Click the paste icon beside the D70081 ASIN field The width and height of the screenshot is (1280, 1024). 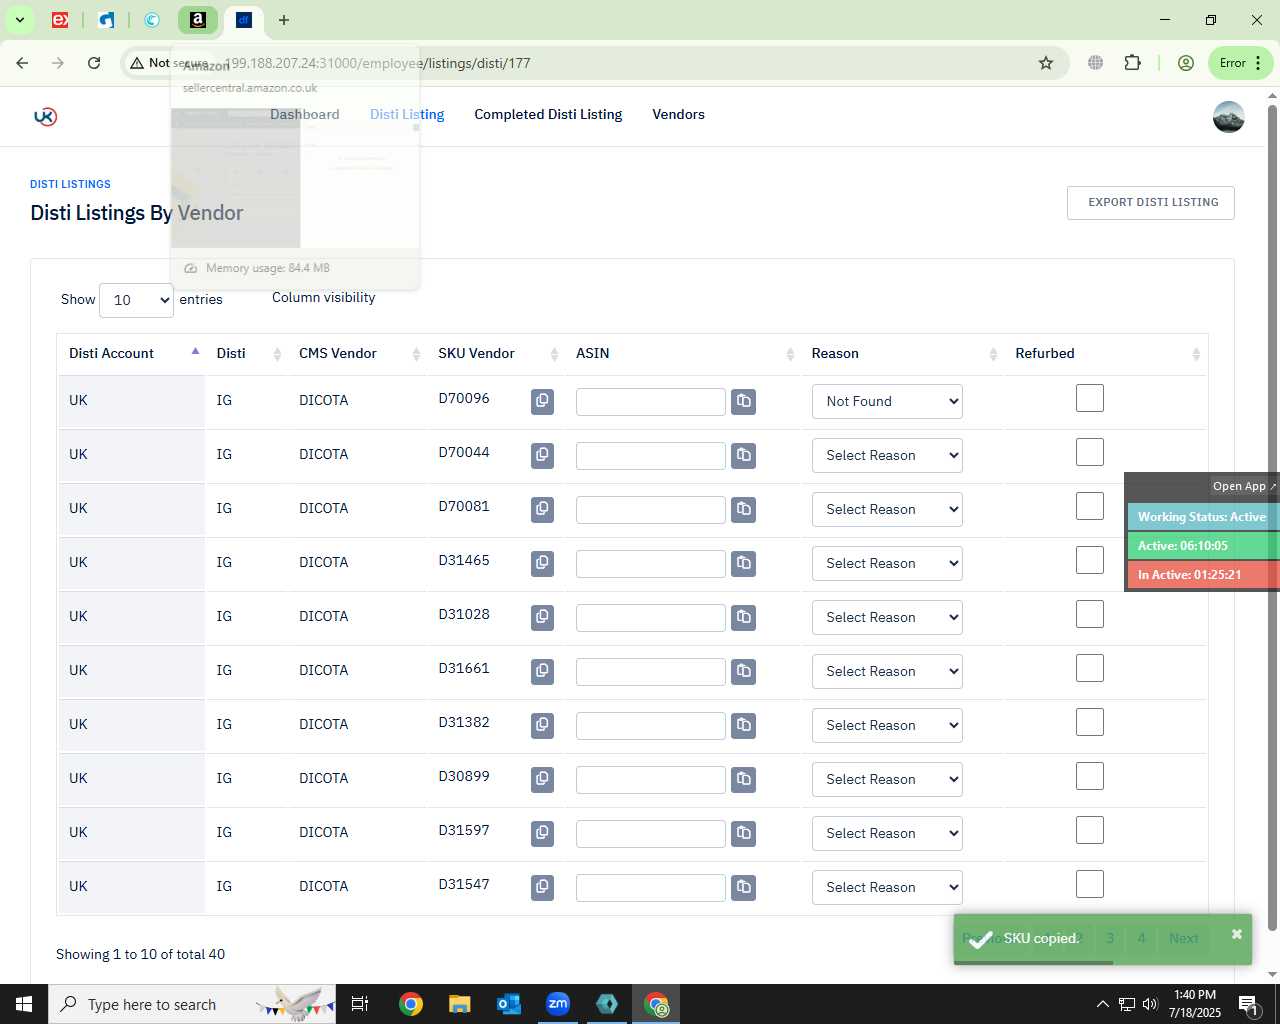[x=743, y=509]
